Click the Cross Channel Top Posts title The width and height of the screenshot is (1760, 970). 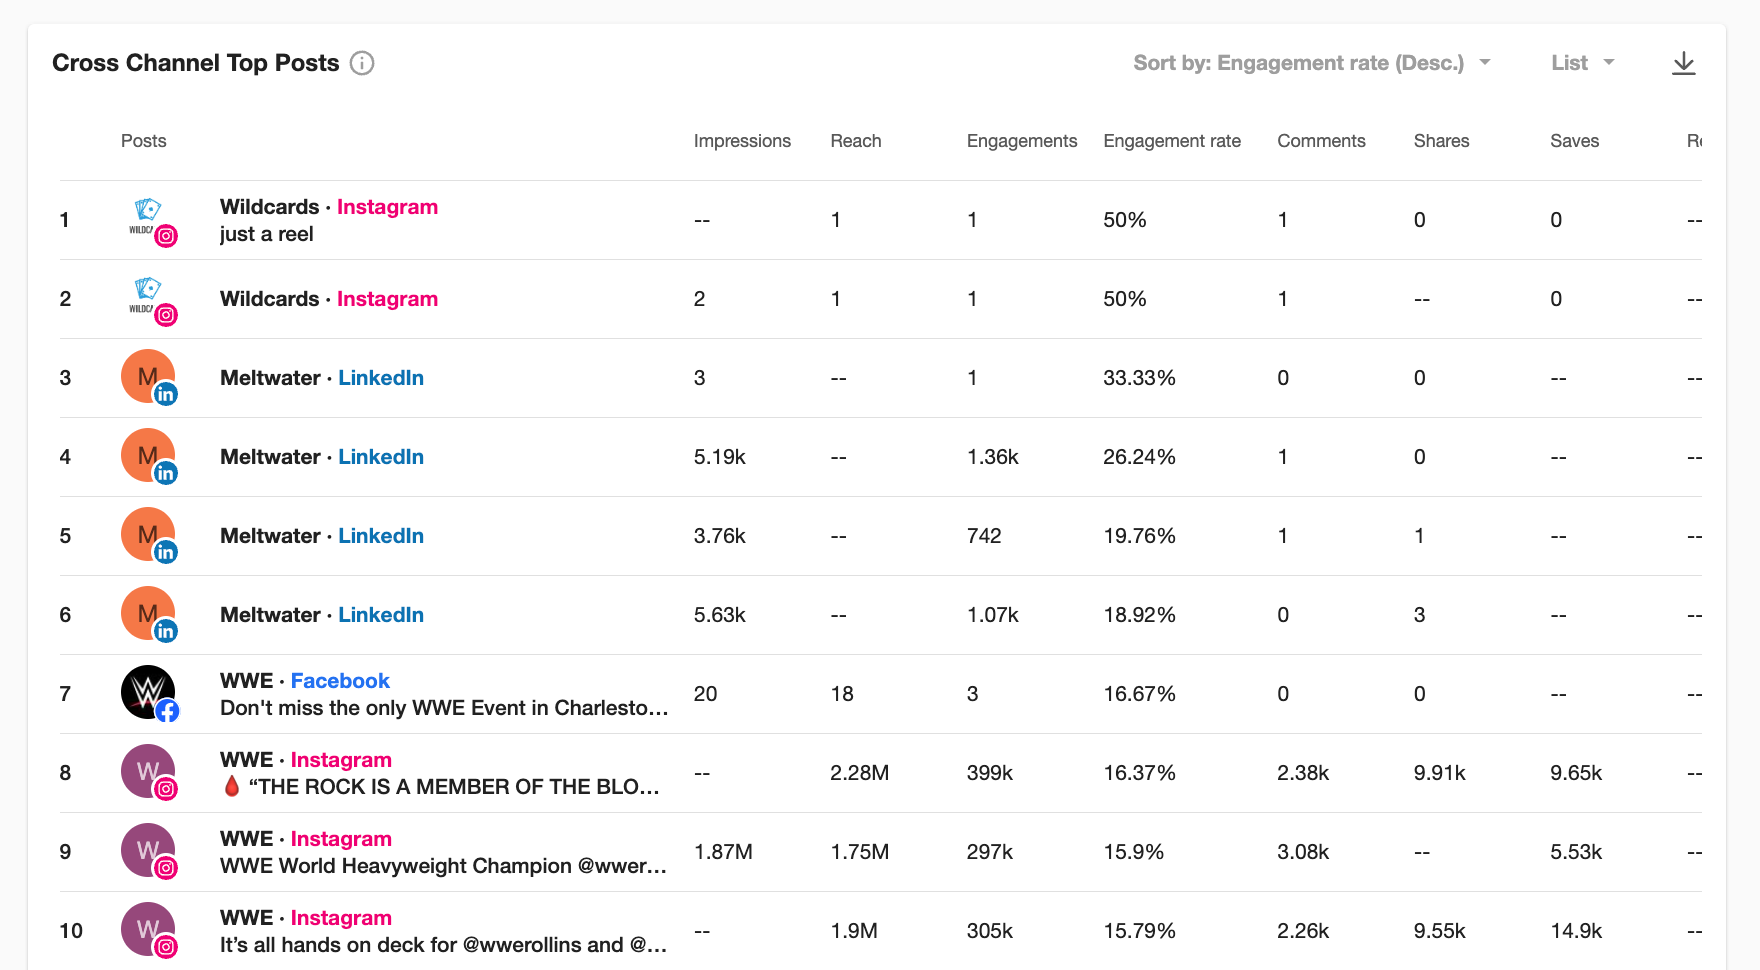point(196,63)
